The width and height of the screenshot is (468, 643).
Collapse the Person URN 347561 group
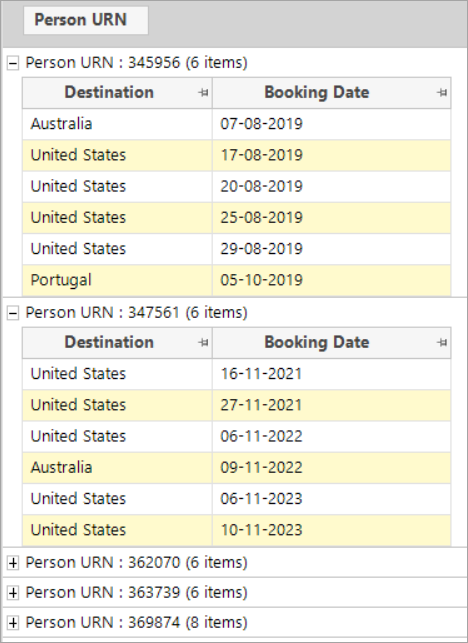pyautogui.click(x=13, y=313)
